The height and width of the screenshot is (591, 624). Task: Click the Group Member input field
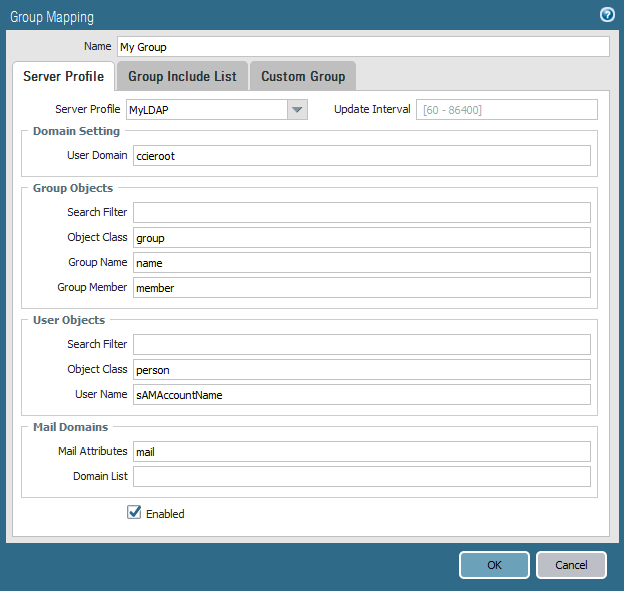[361, 287]
